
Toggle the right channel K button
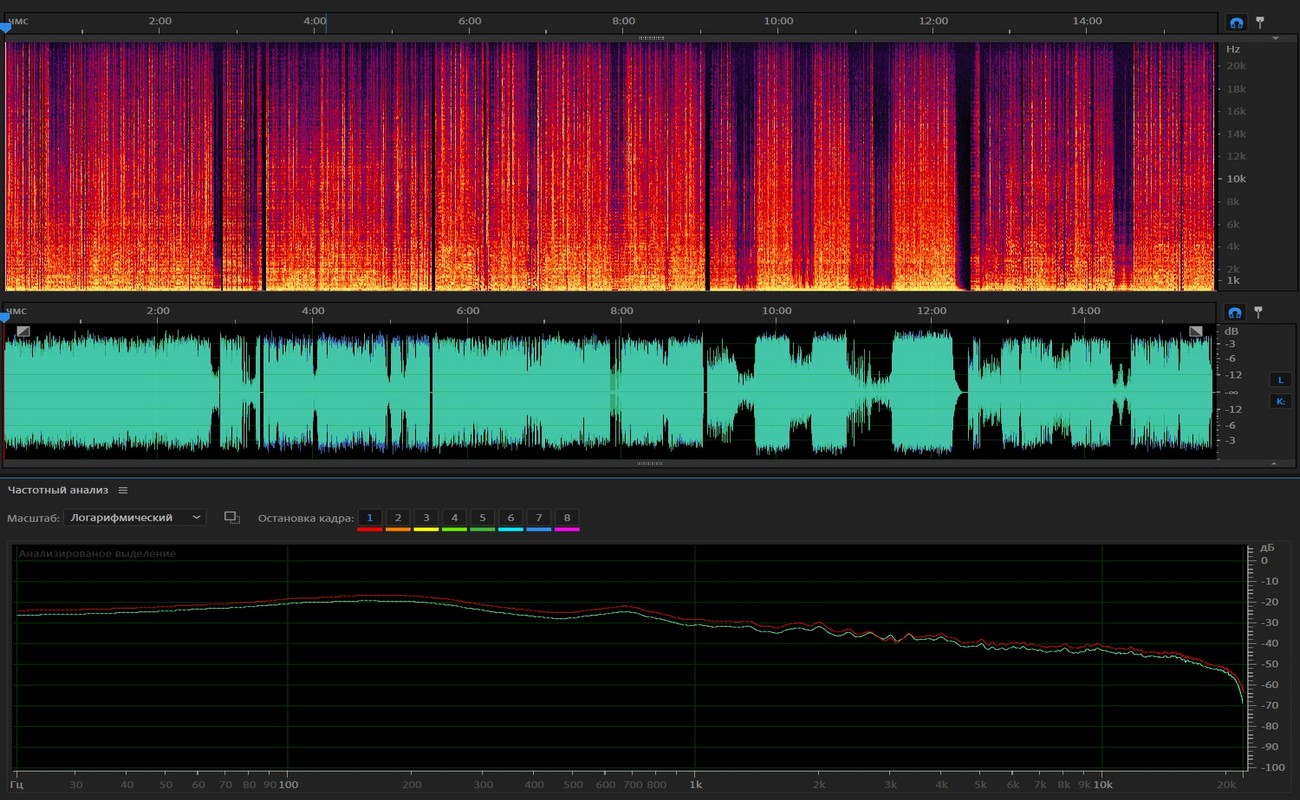point(1280,401)
